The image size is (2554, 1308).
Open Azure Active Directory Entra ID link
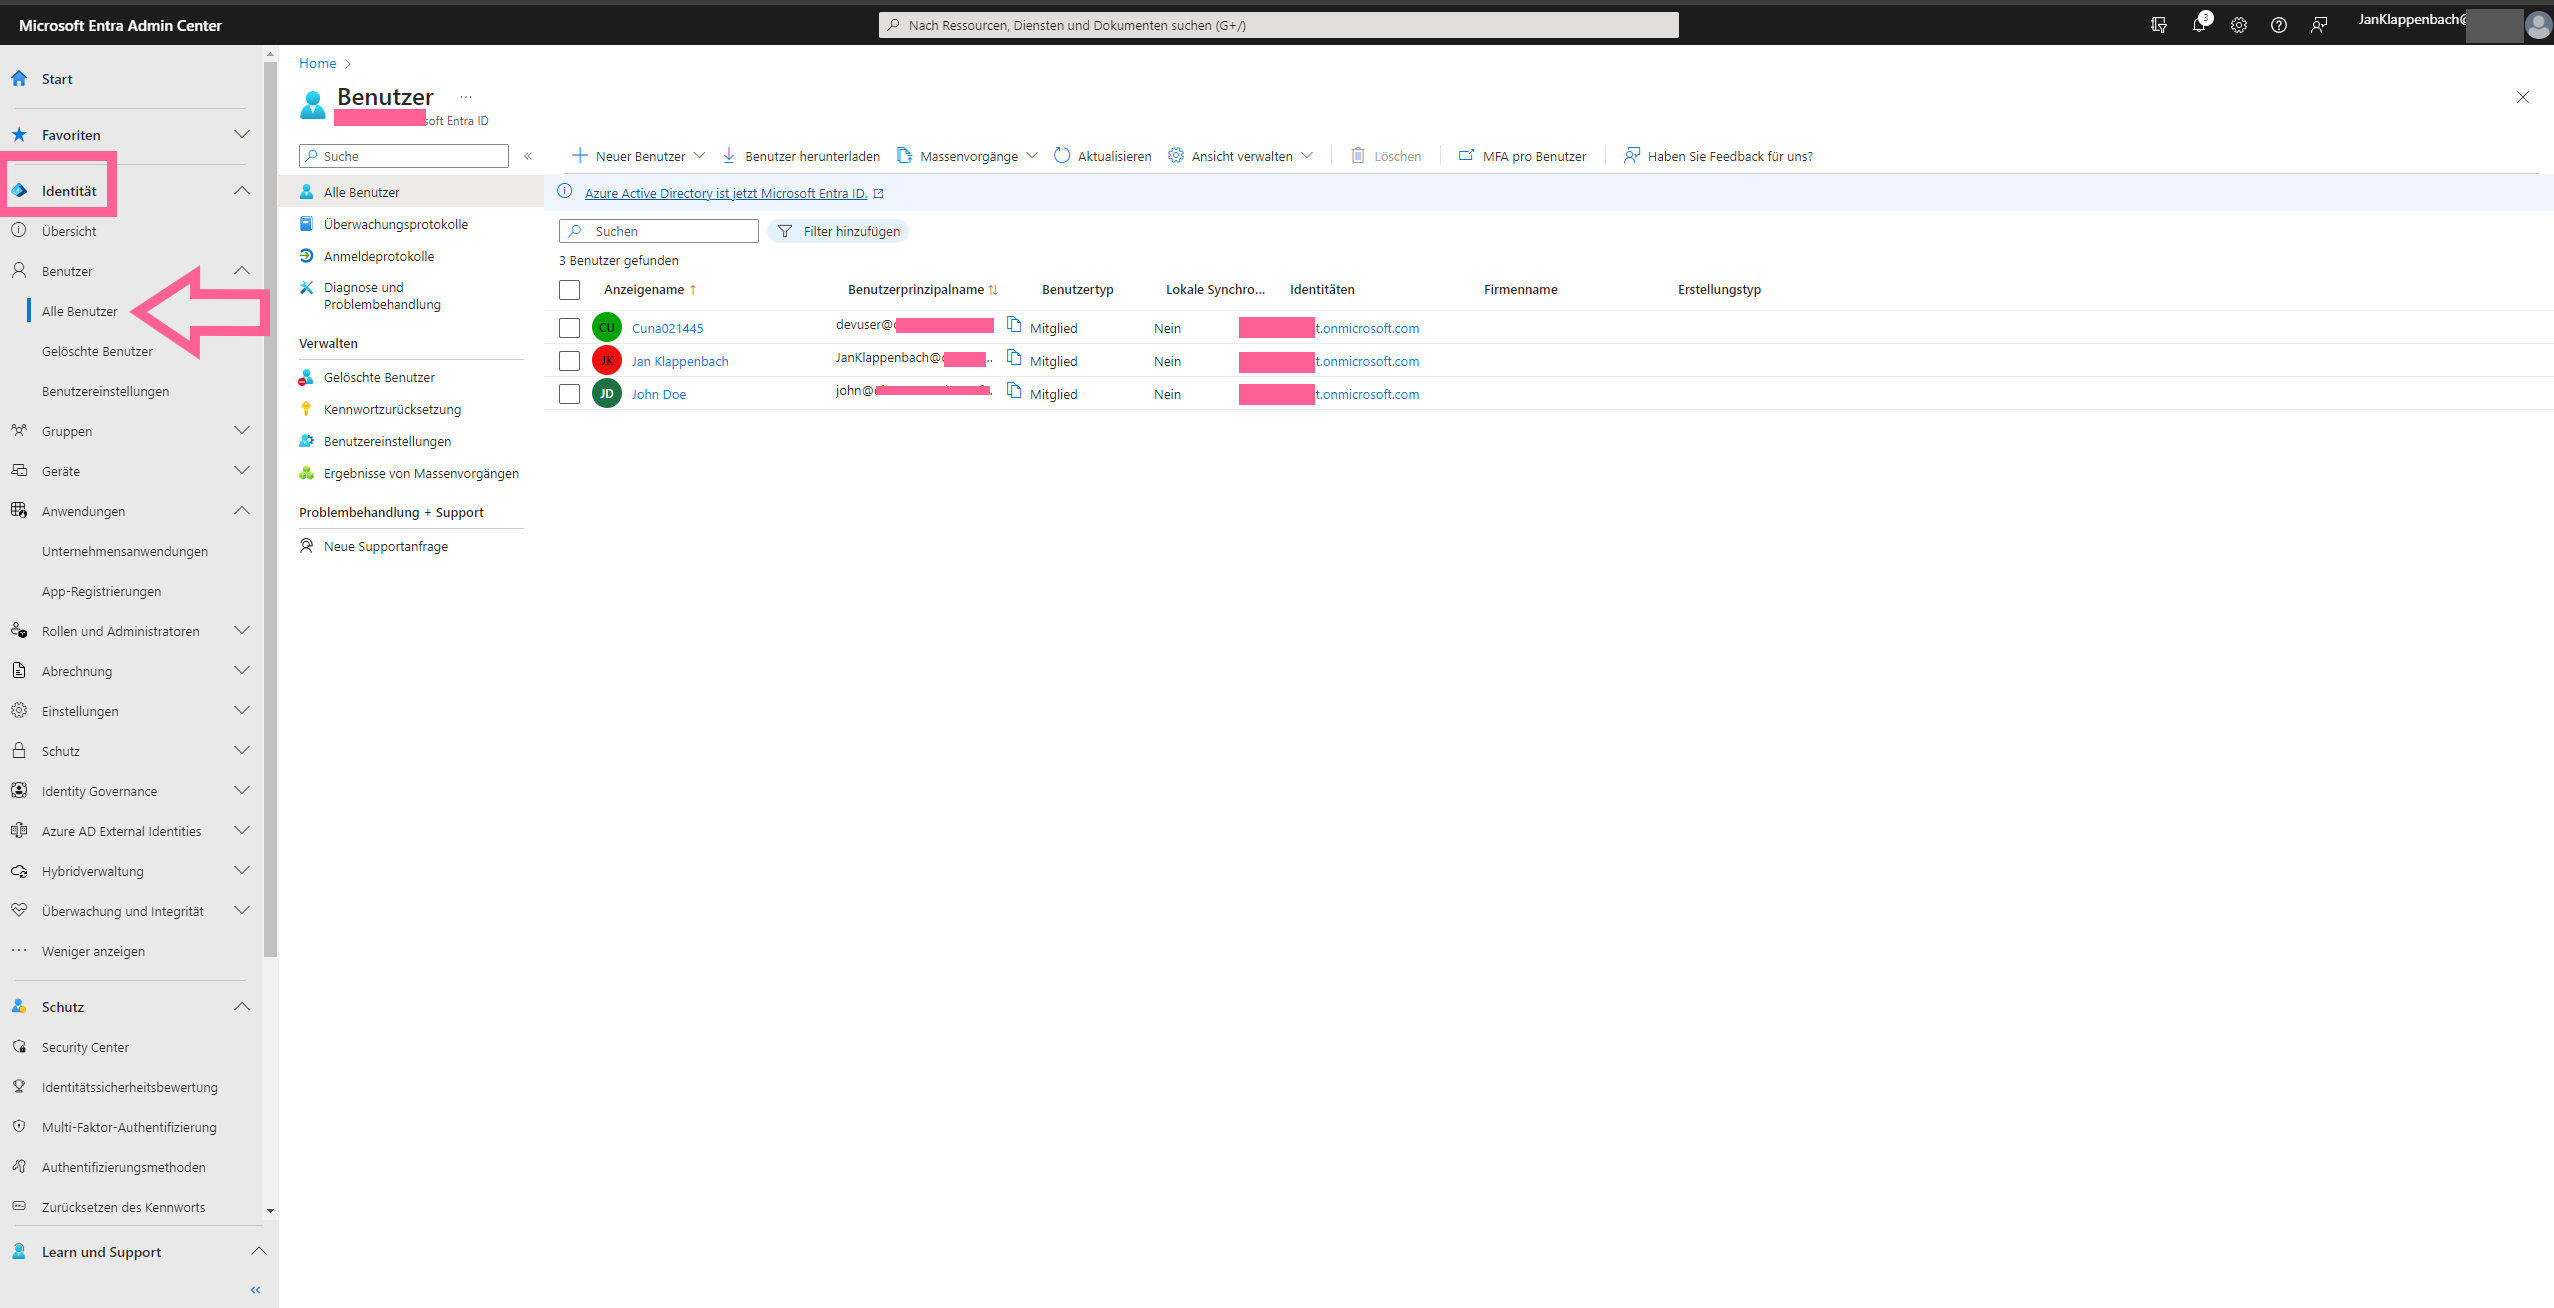click(x=725, y=193)
